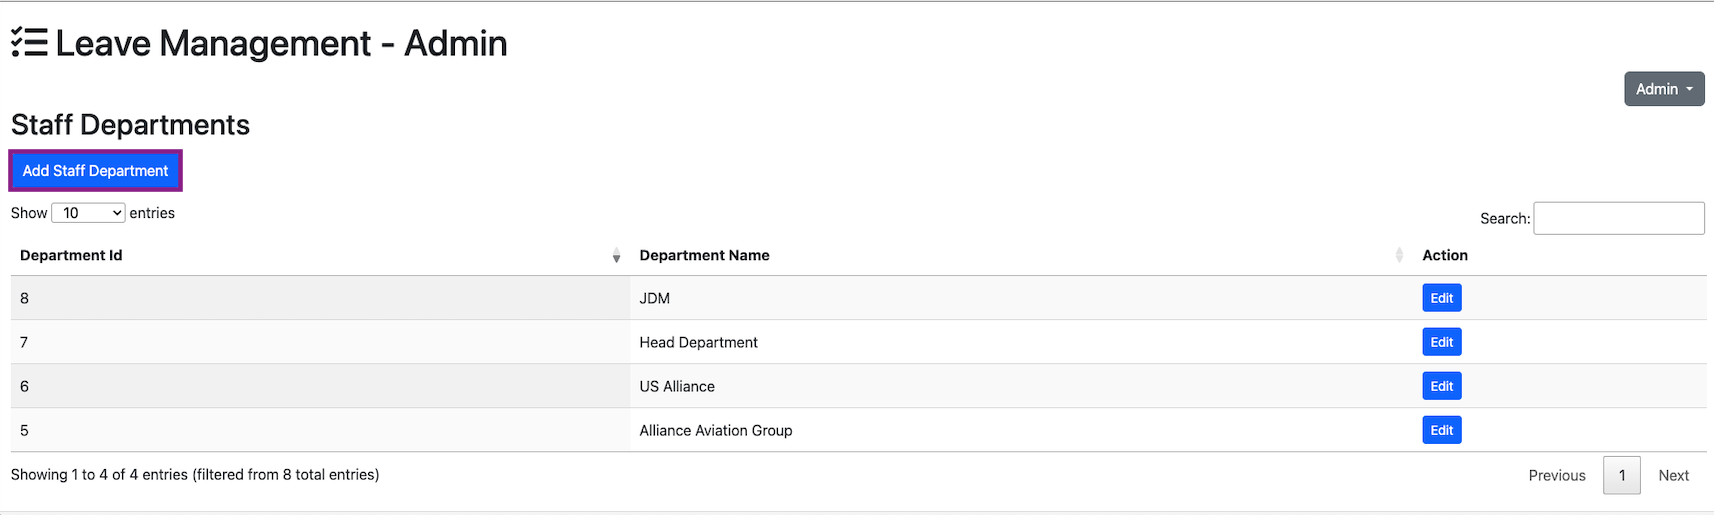Click the Leave Management - Admin title
1714x515 pixels.
(x=281, y=44)
